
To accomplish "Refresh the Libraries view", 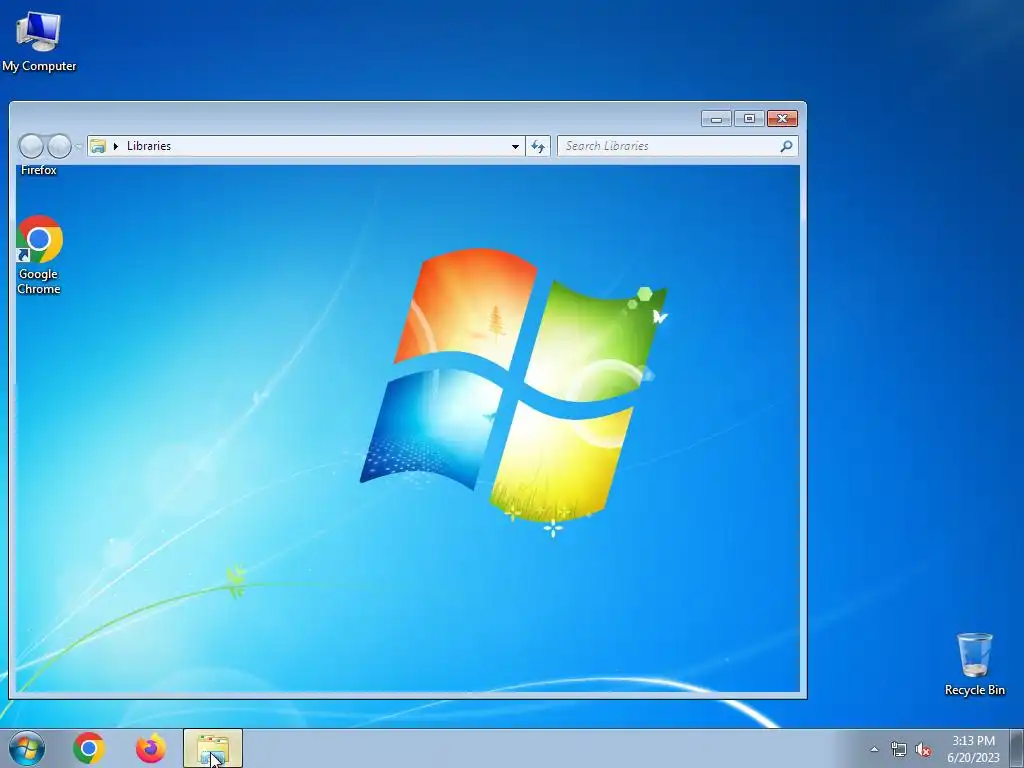I will pos(538,146).
